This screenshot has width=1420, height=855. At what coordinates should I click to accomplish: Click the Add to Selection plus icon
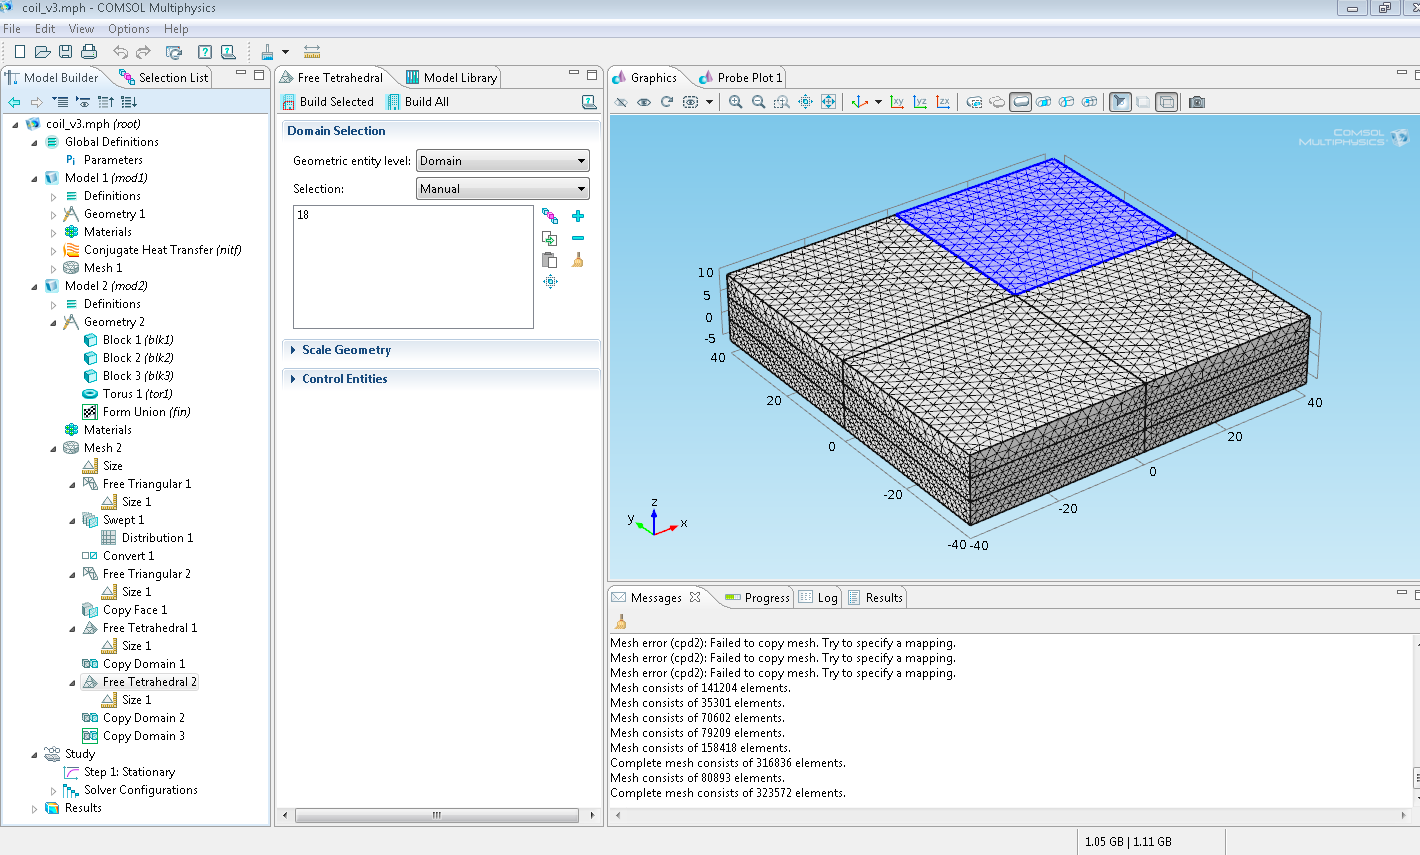(x=577, y=216)
